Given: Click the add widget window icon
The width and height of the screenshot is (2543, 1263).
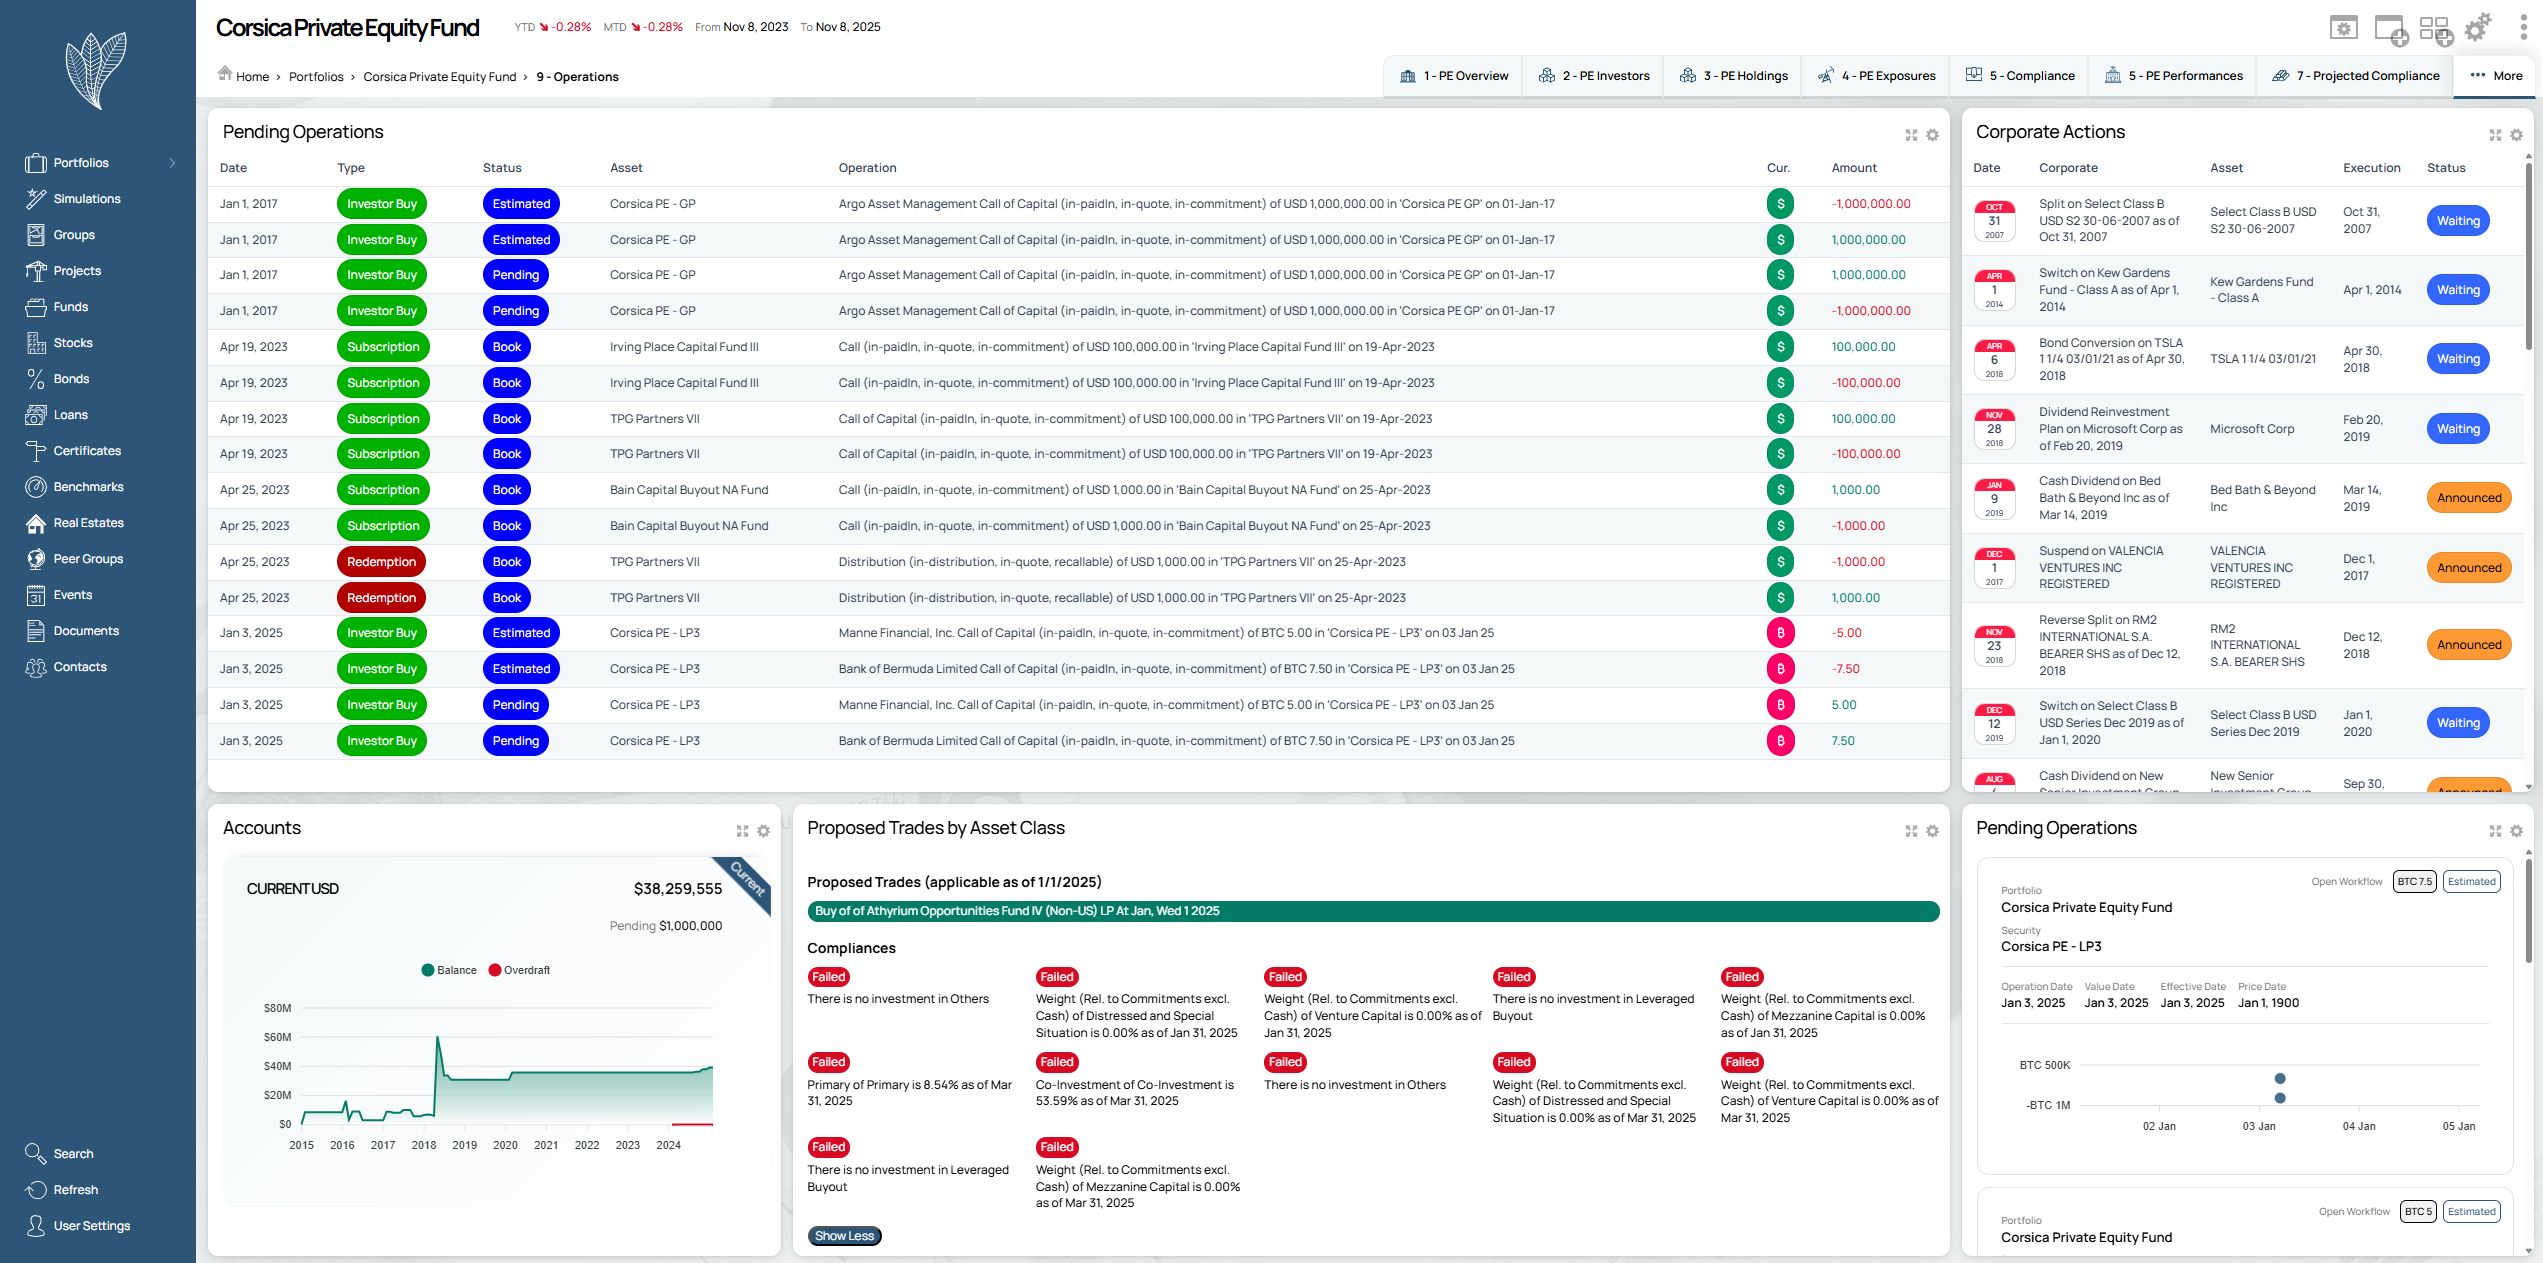Looking at the screenshot, I should click(x=2390, y=29).
